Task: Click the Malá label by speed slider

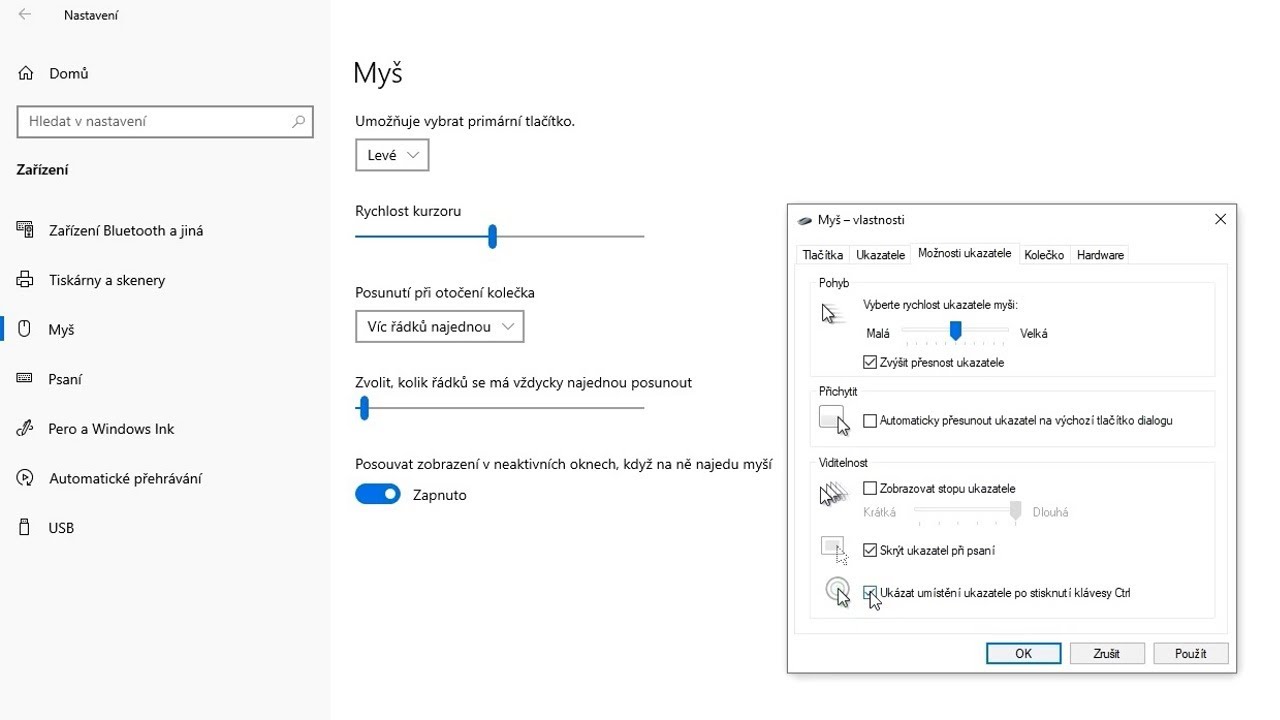Action: click(878, 333)
